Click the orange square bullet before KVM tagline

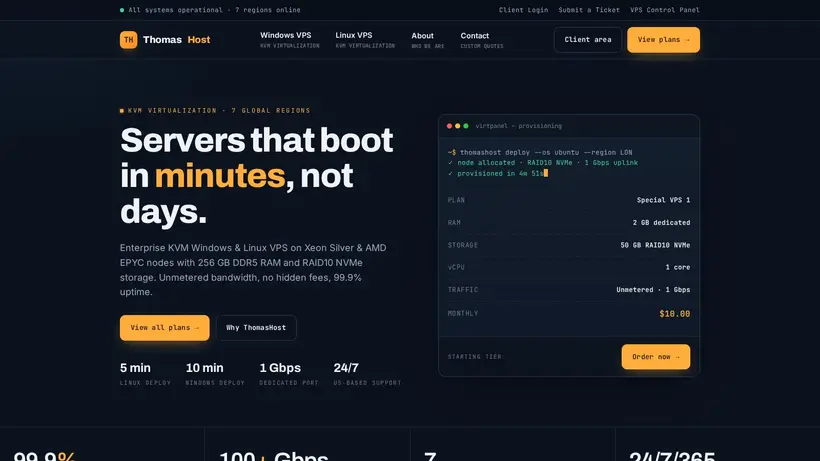click(x=122, y=111)
